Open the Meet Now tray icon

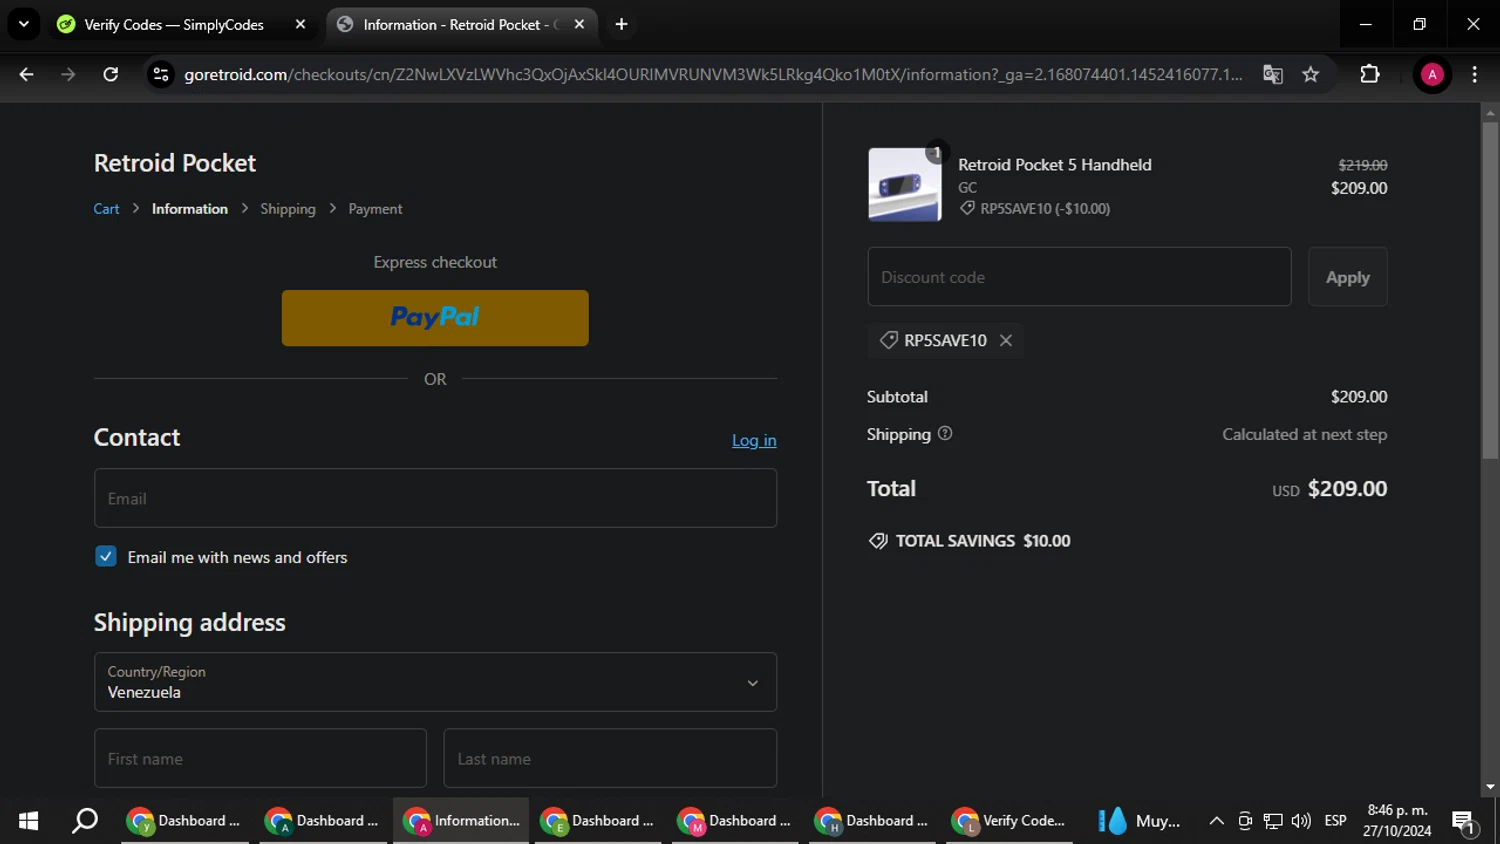[1245, 821]
